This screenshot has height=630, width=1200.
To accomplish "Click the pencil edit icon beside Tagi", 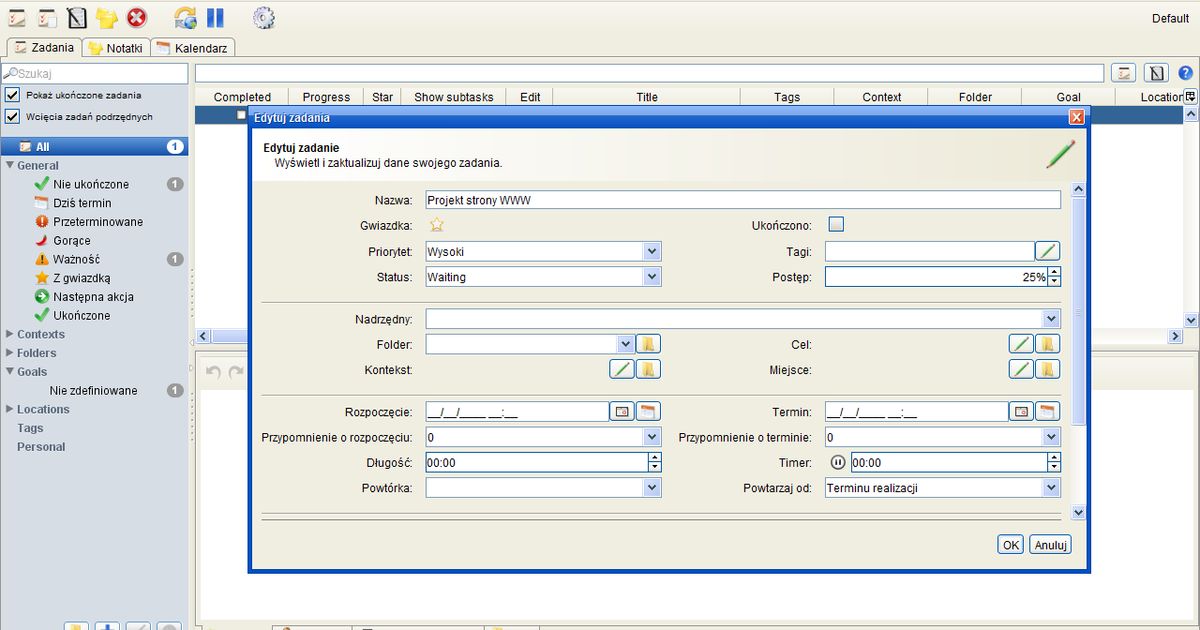I will pos(1046,250).
